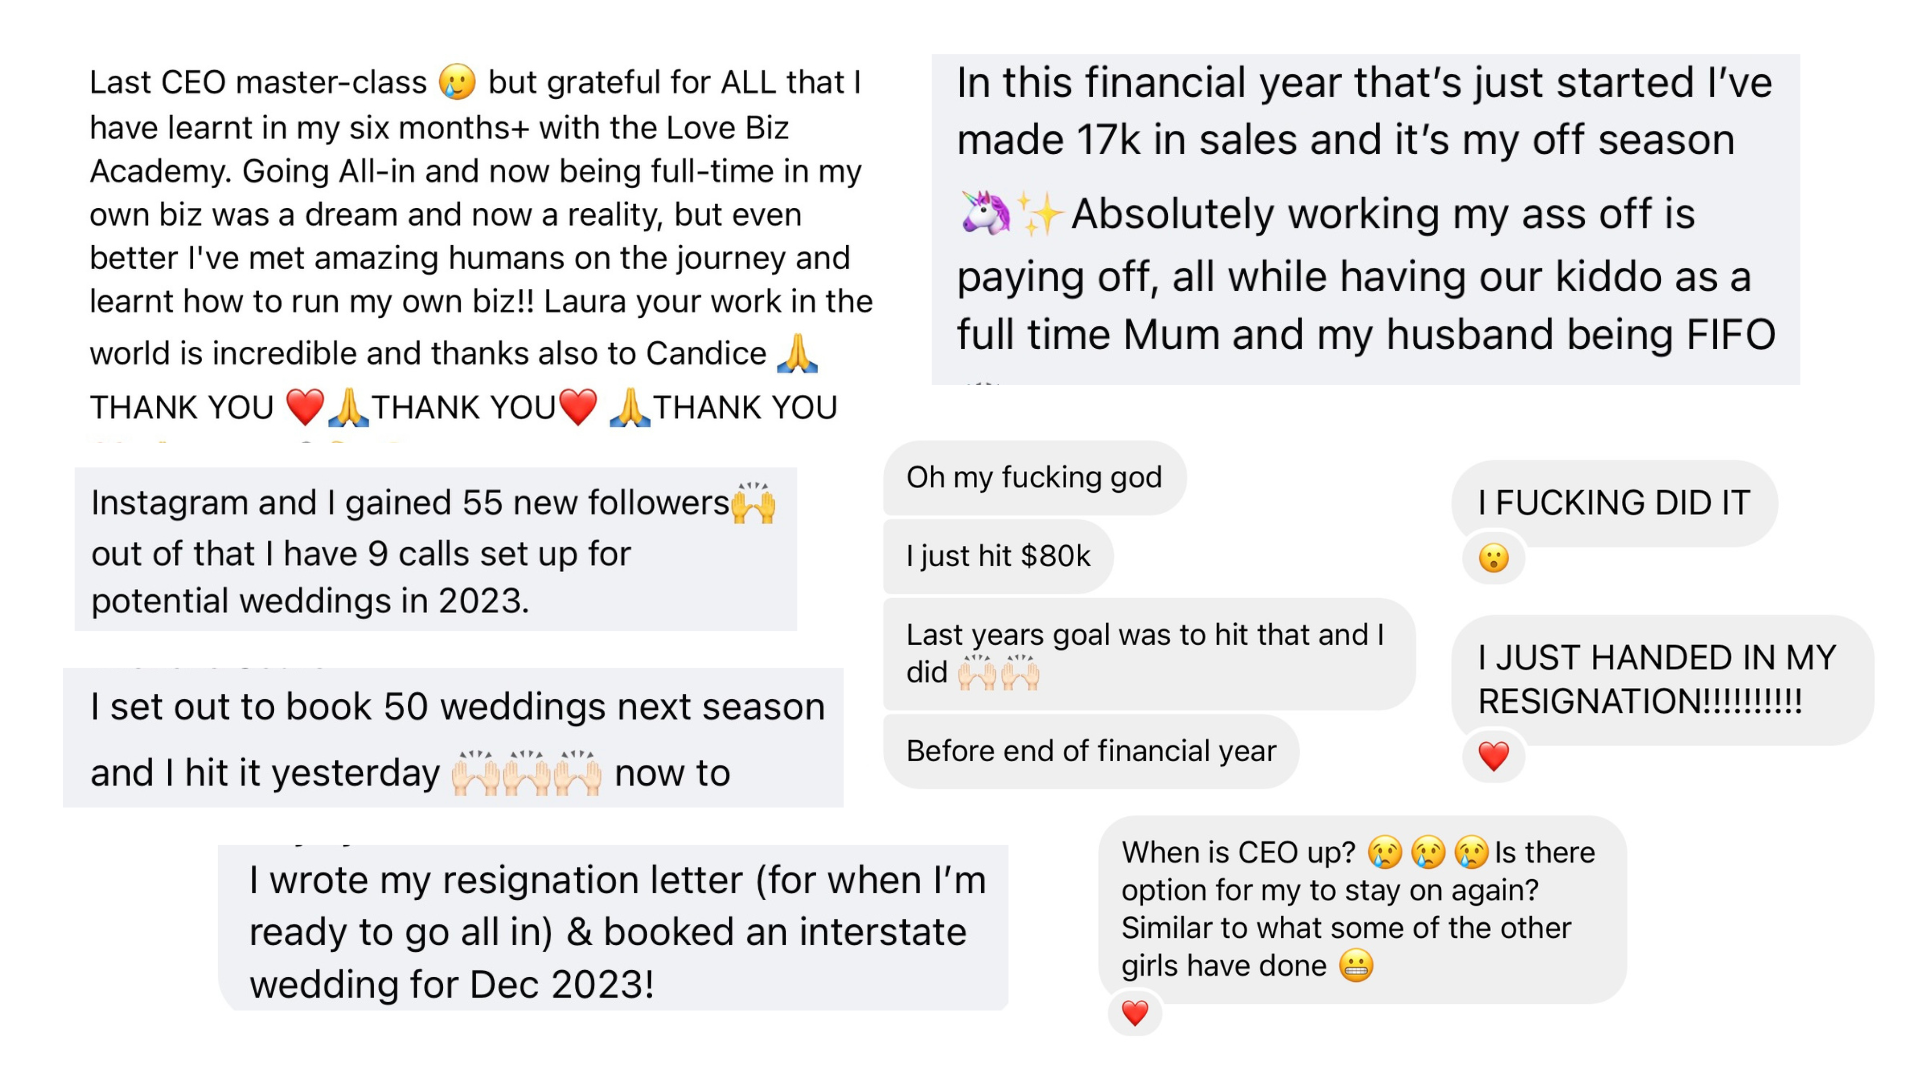Tap the heart reaction below "When is CEO up?"

tap(1134, 1013)
